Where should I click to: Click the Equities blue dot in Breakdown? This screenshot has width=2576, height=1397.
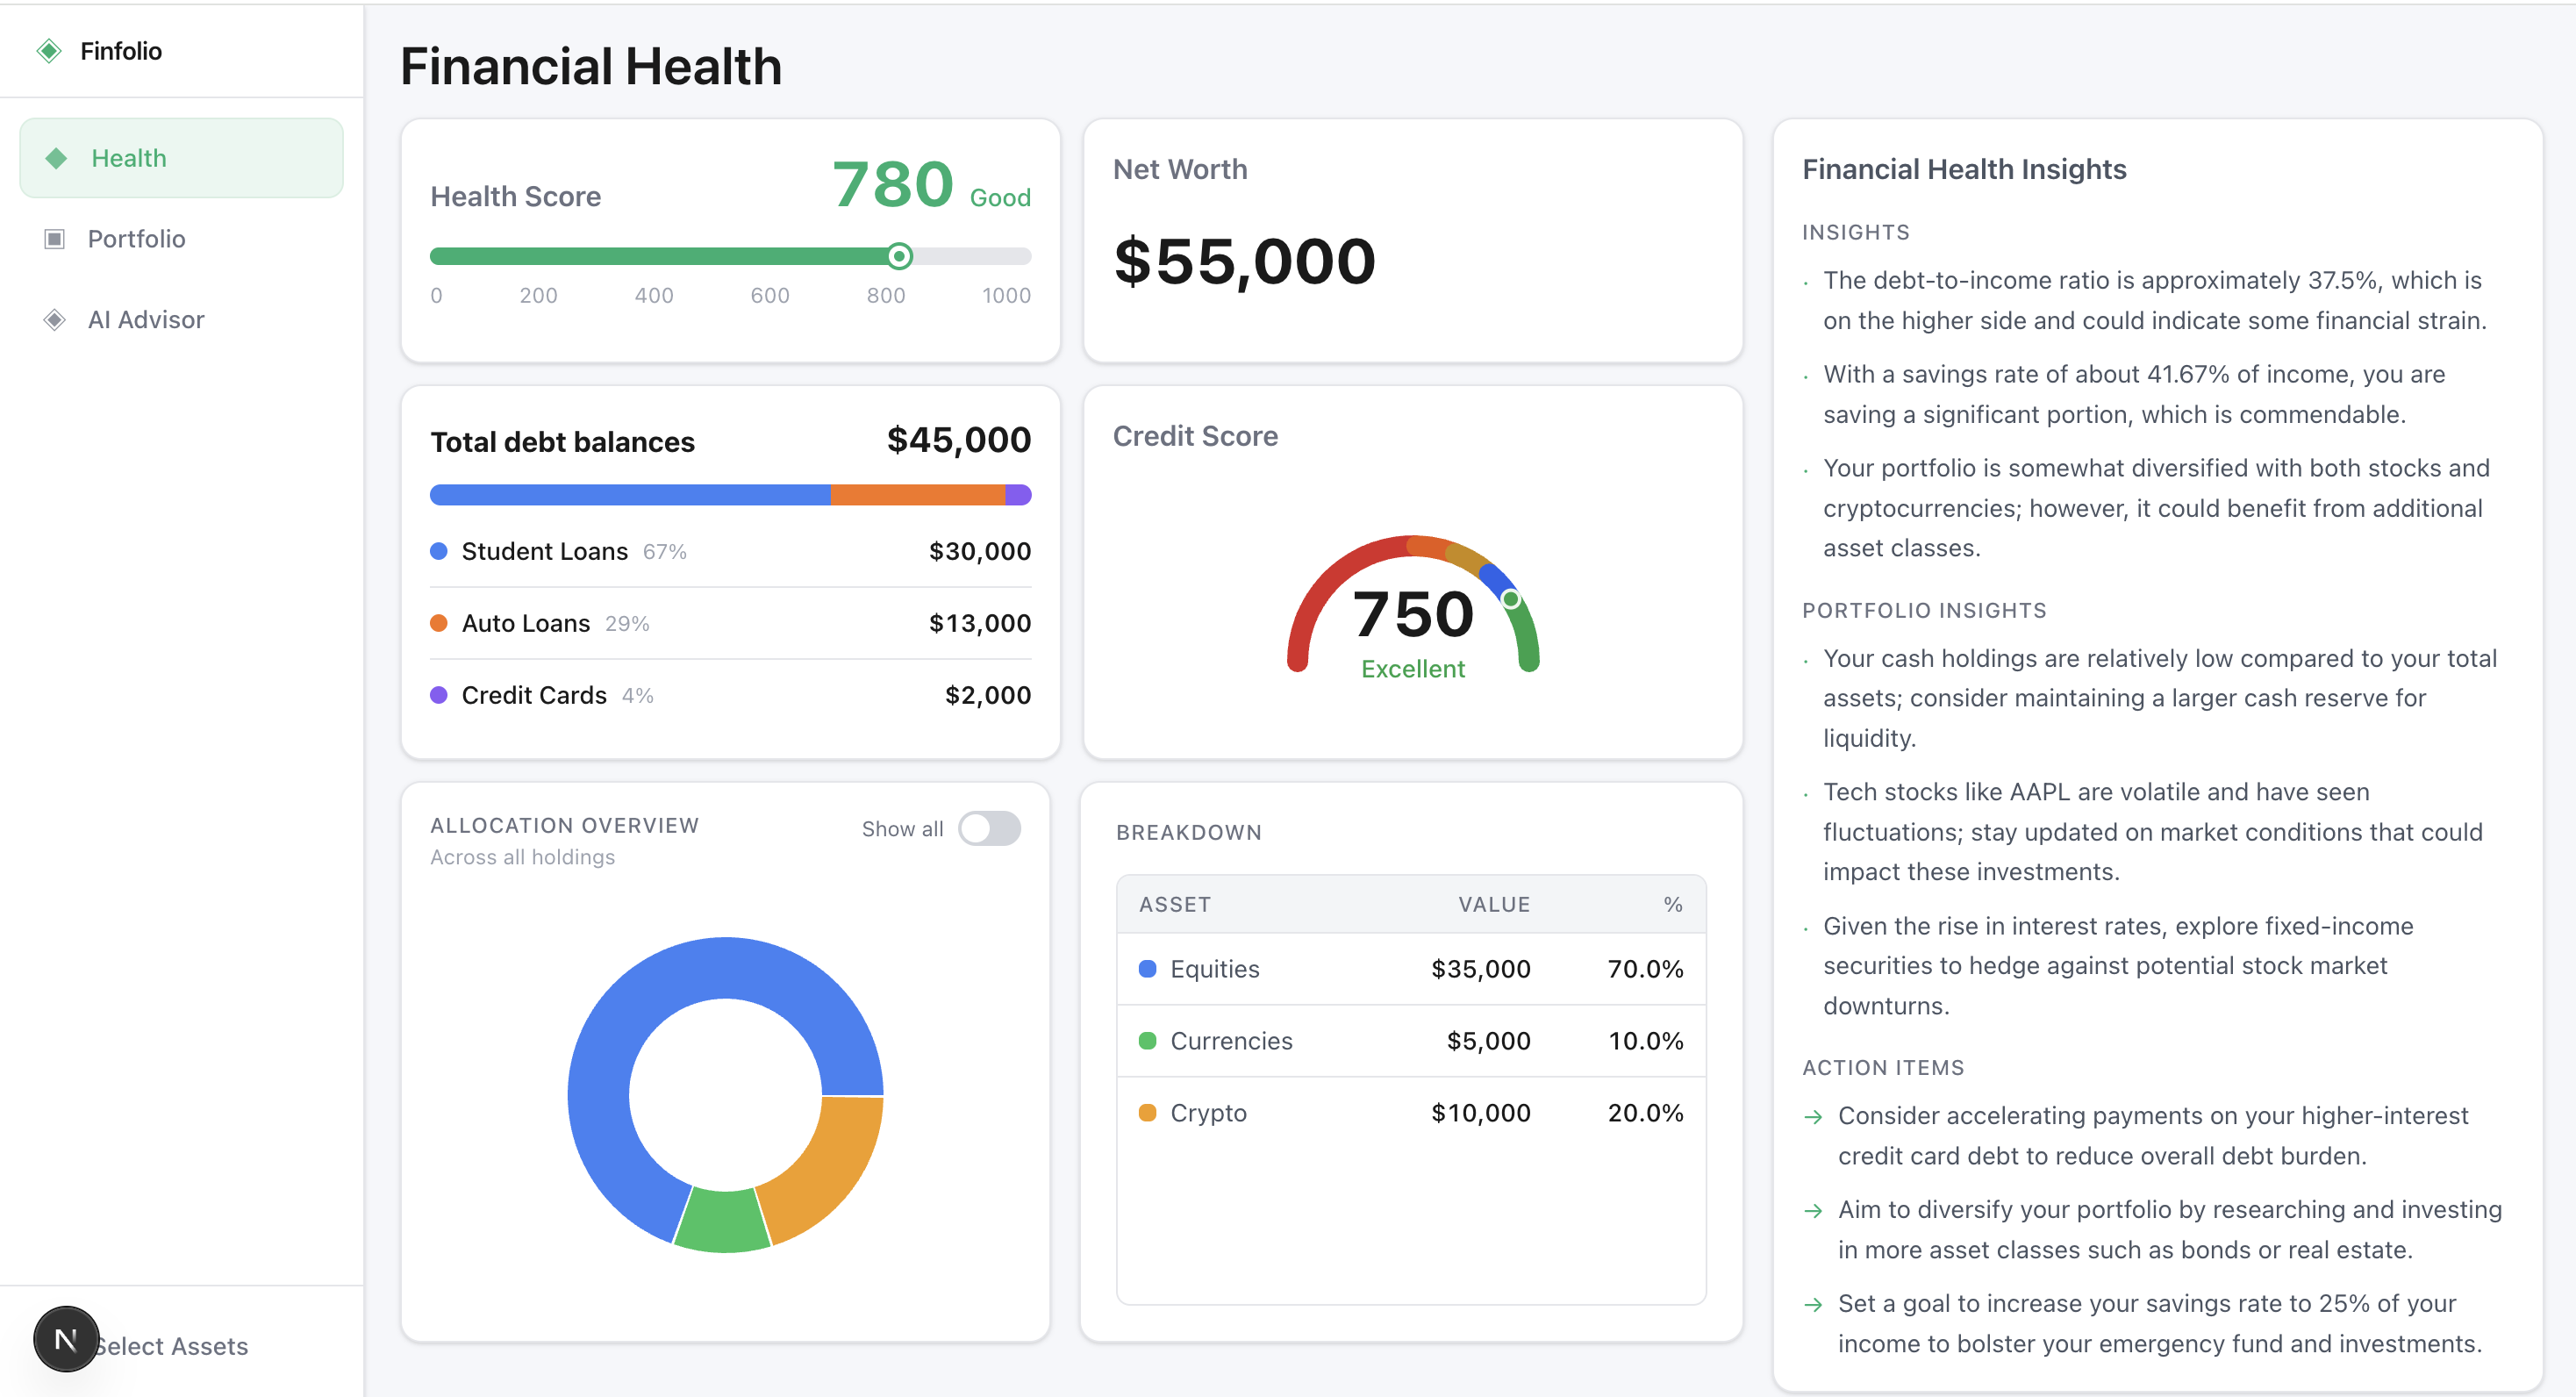1147,968
